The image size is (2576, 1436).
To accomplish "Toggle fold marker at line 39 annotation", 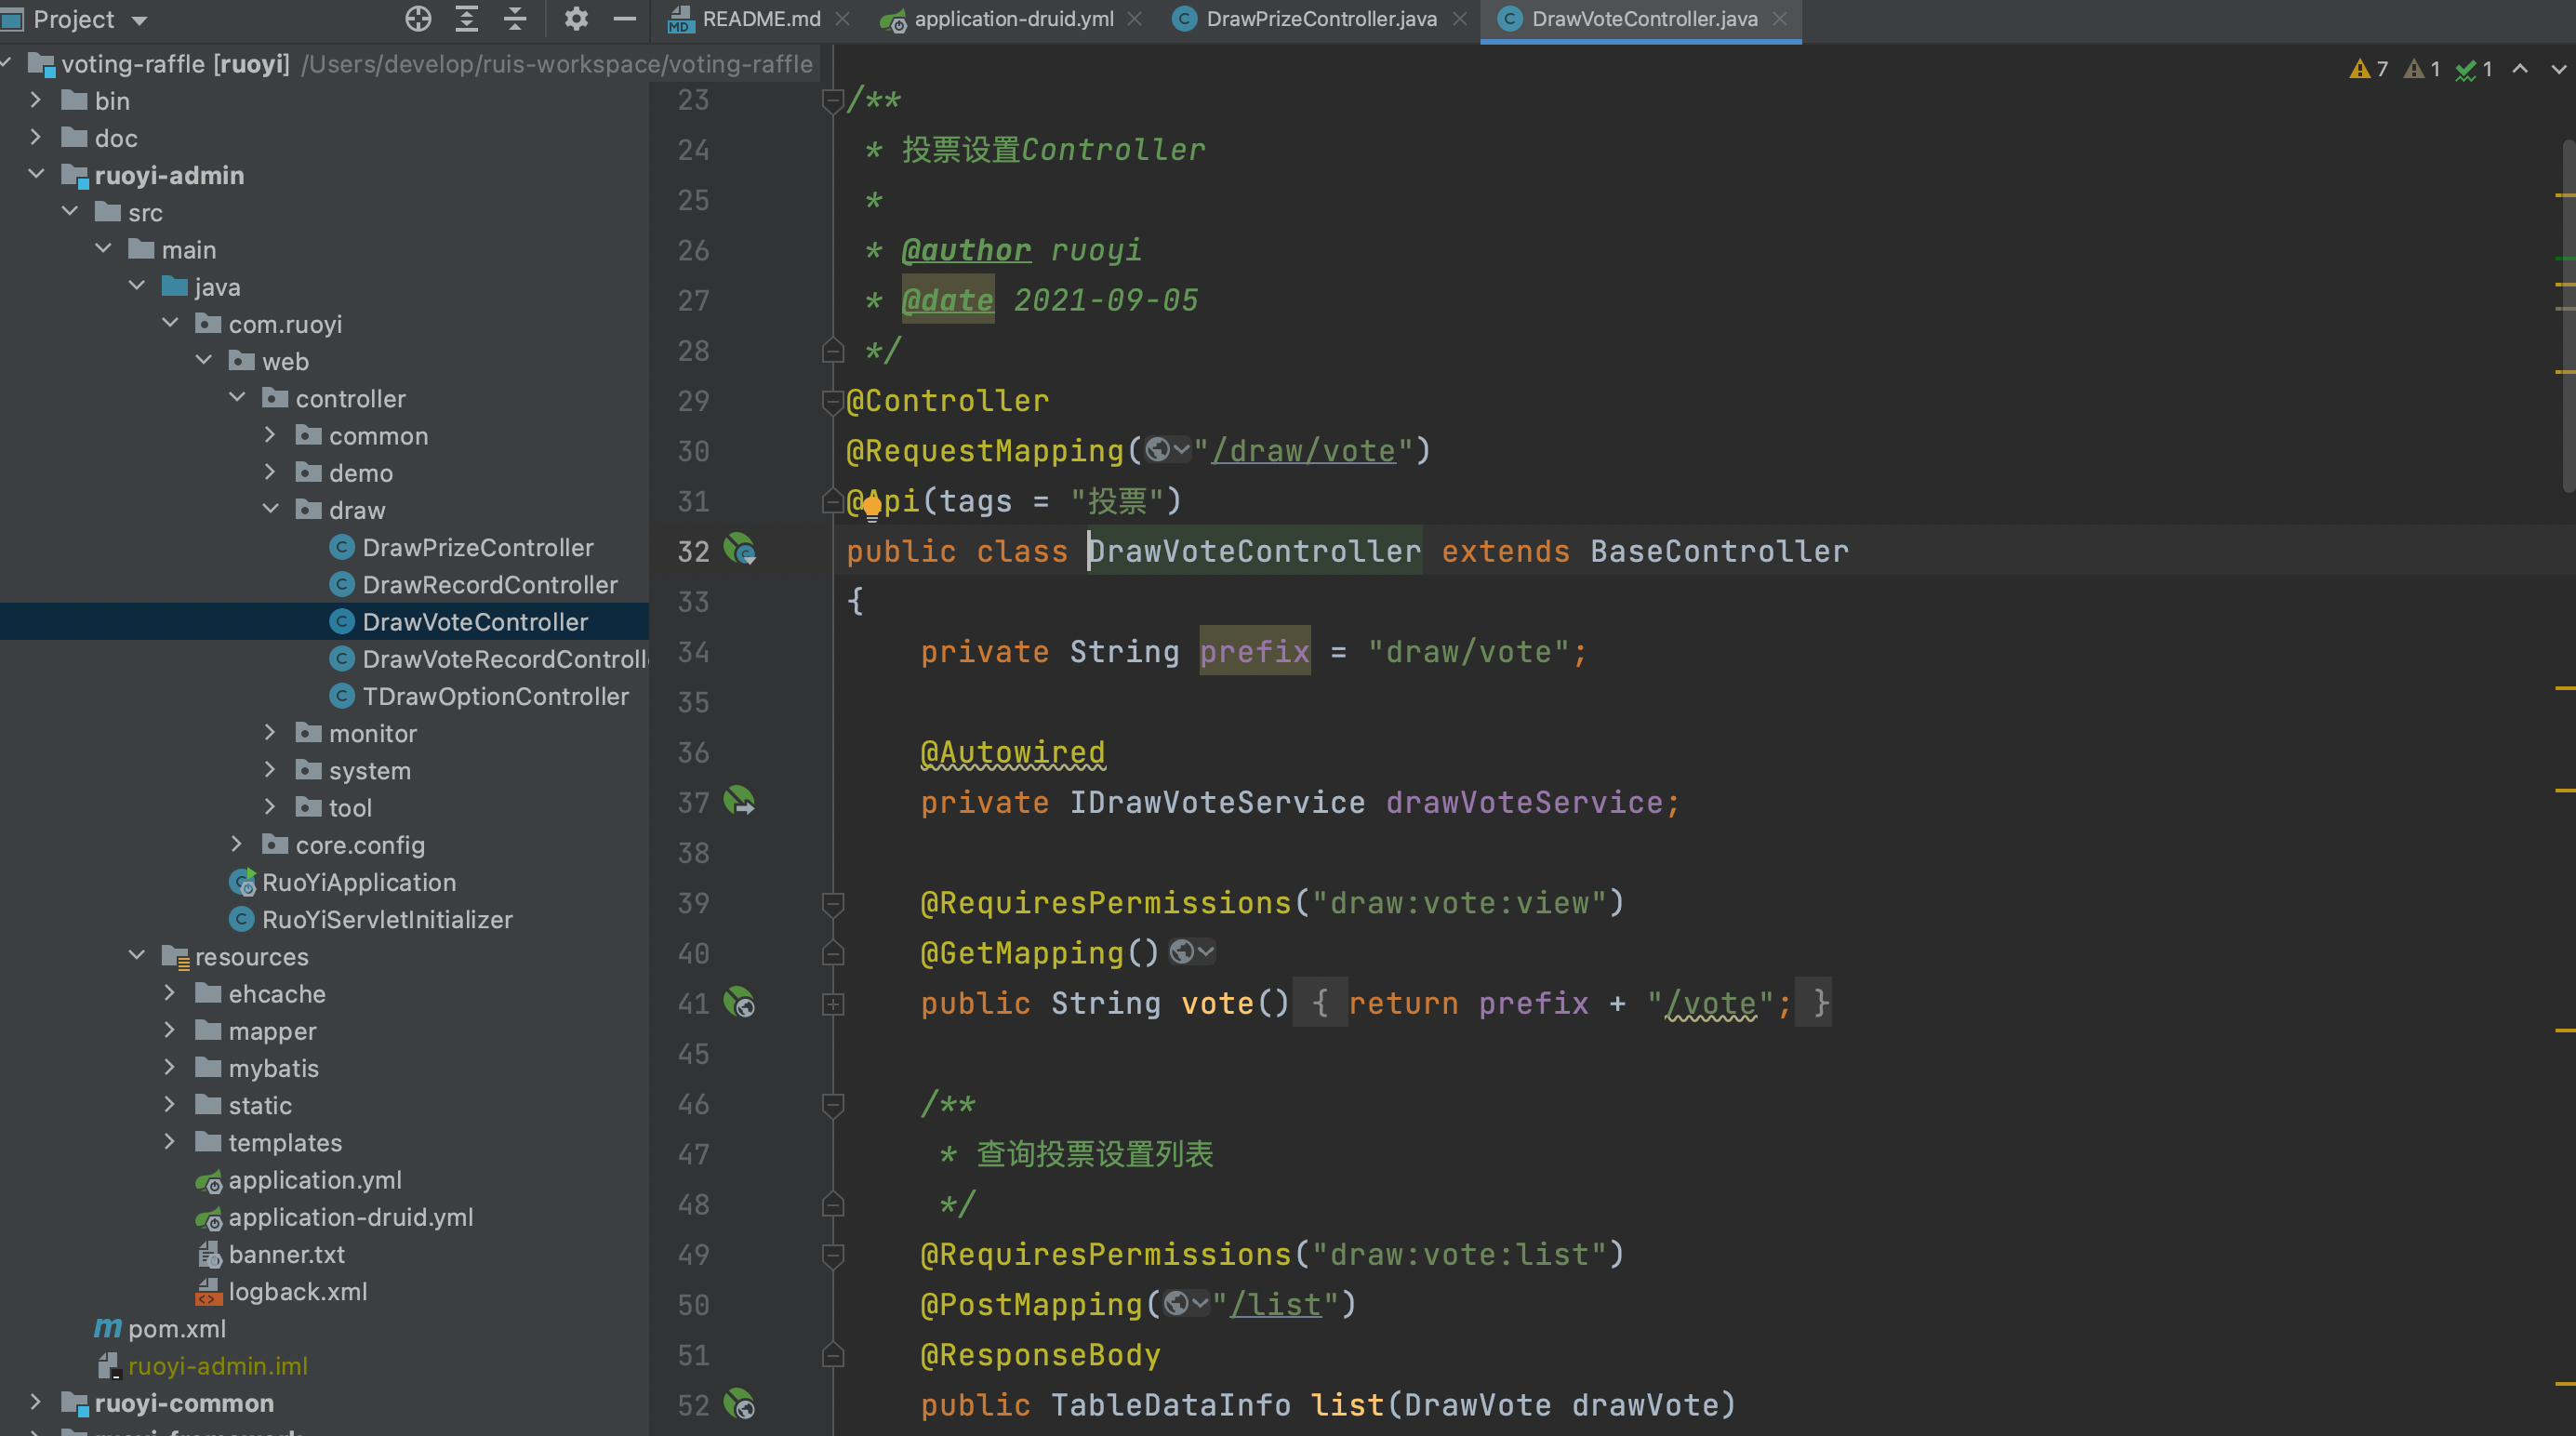I will click(x=832, y=903).
